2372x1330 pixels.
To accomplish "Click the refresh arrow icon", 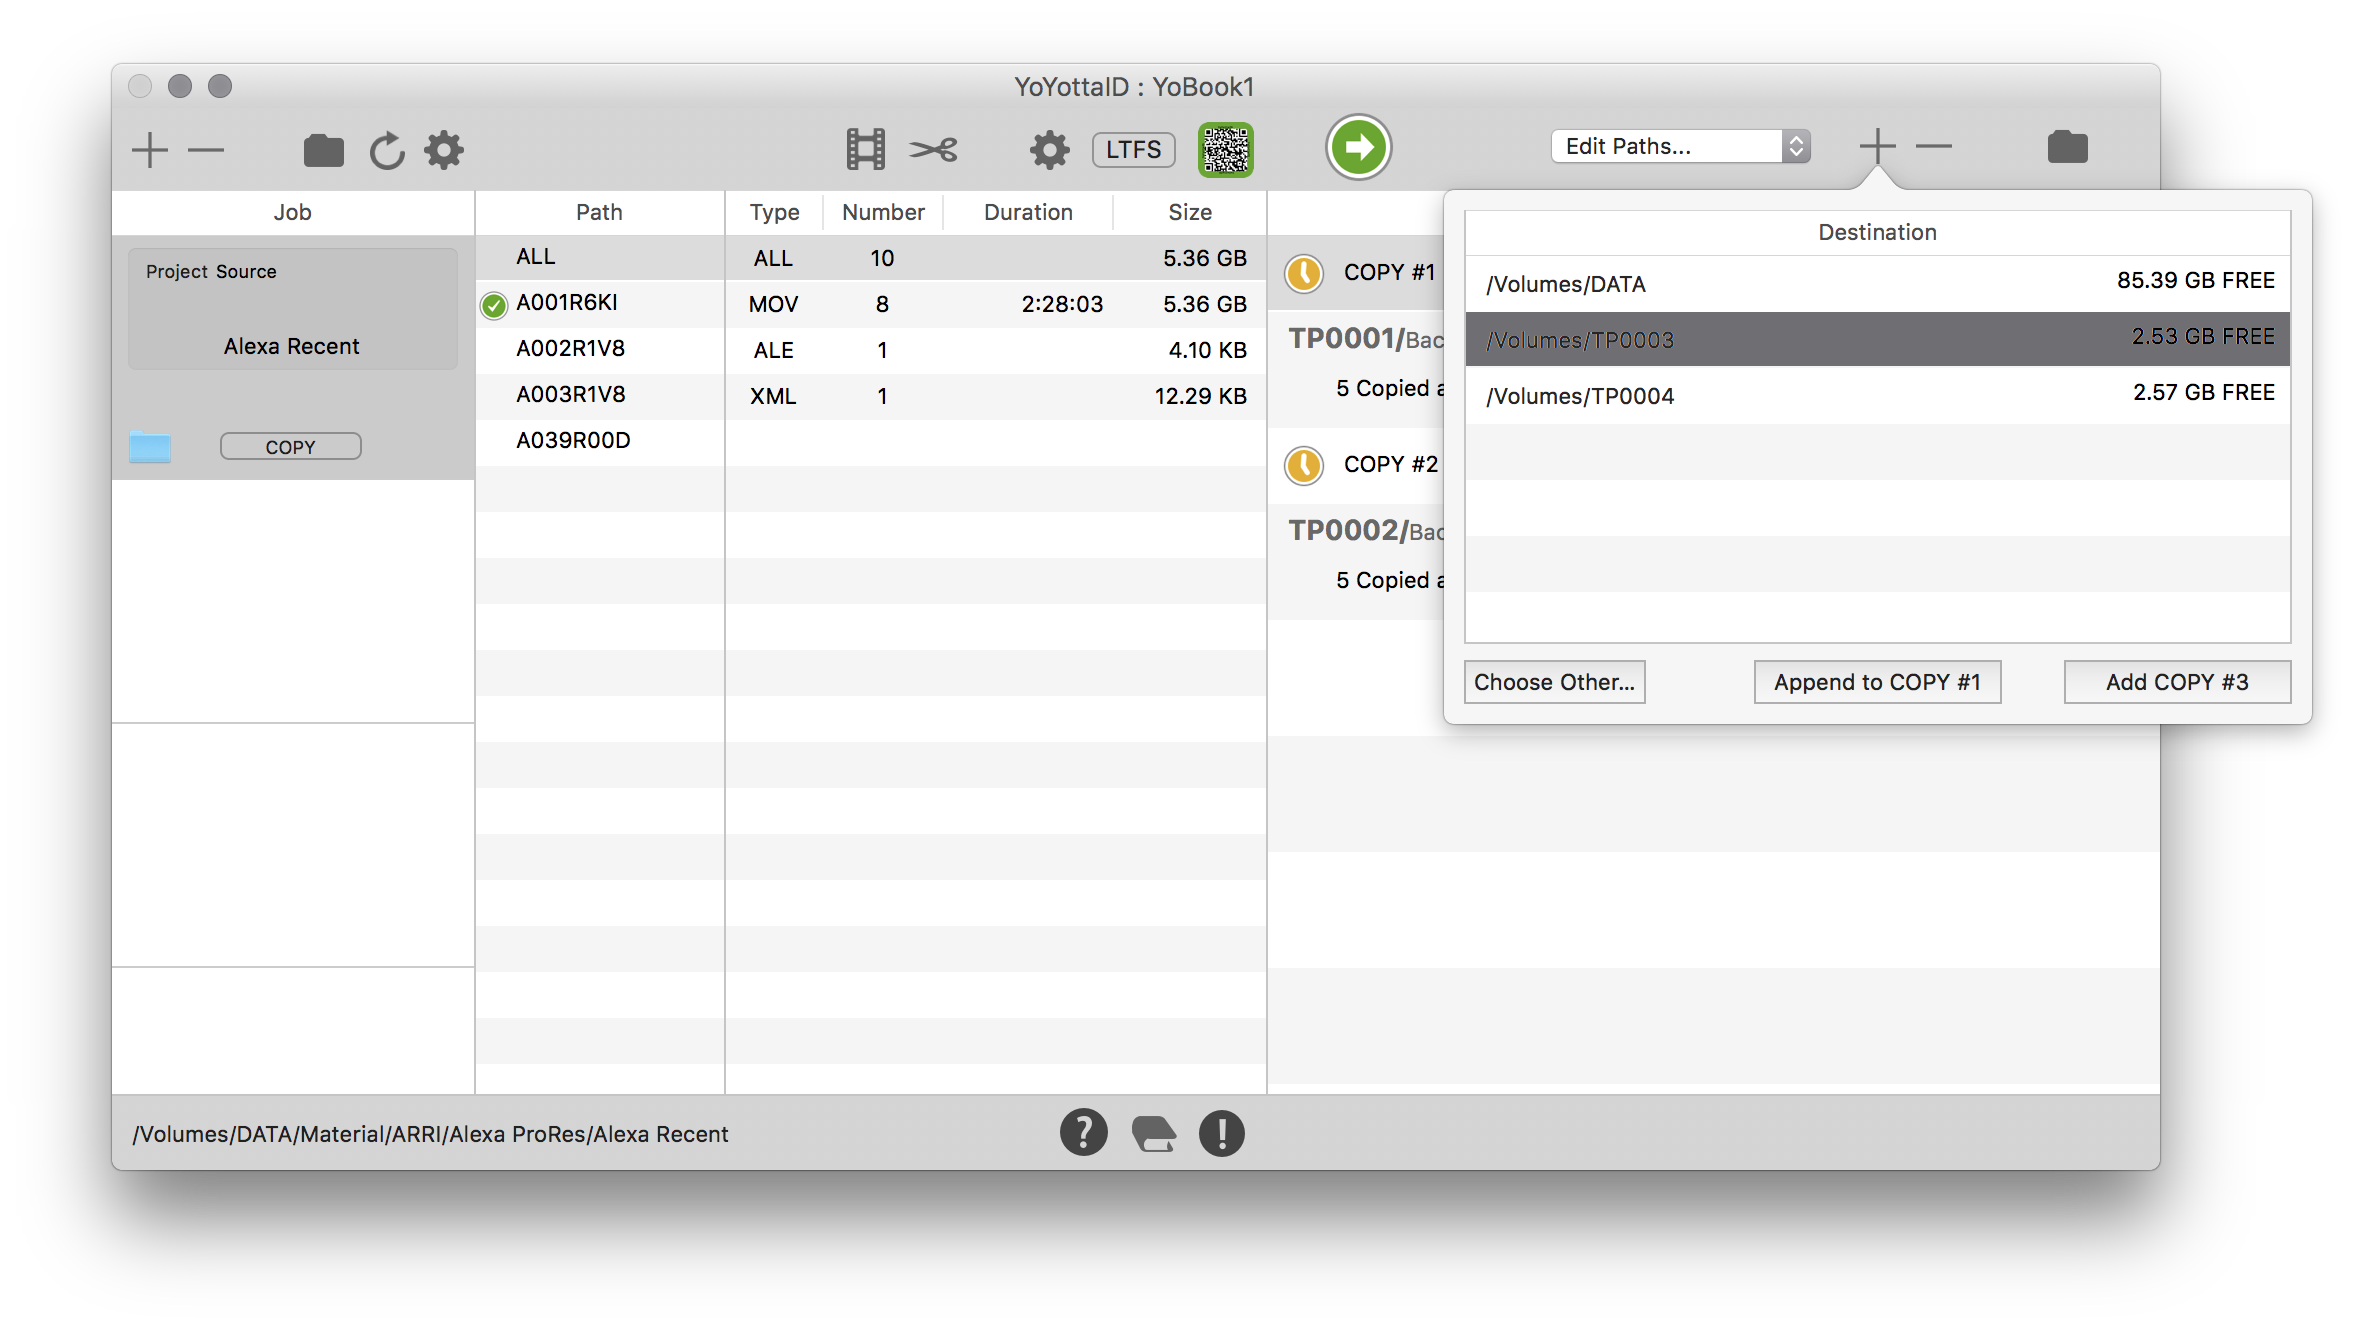I will [386, 150].
